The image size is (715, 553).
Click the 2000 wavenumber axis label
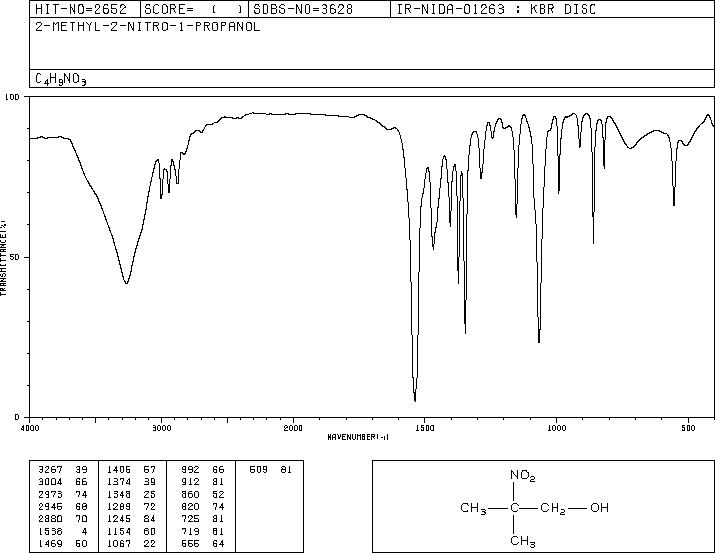293,428
